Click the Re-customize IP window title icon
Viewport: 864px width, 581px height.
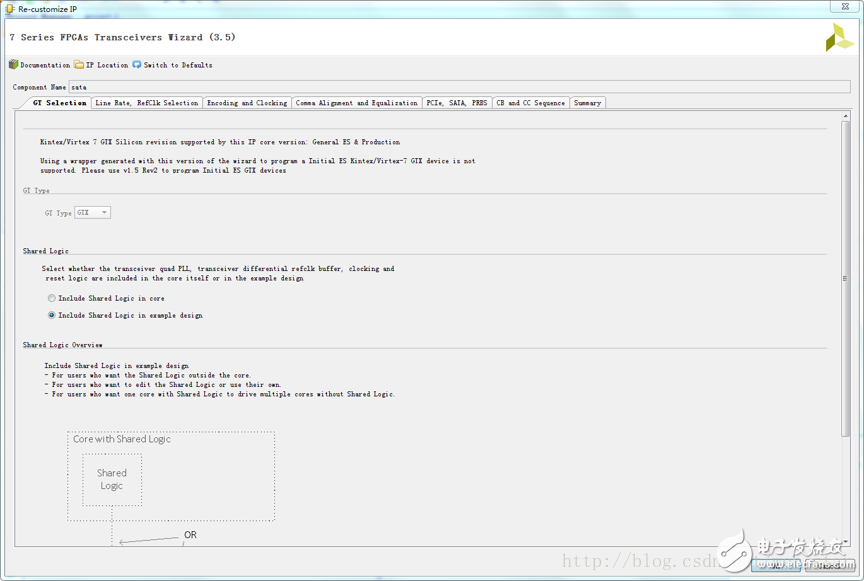[x=10, y=8]
